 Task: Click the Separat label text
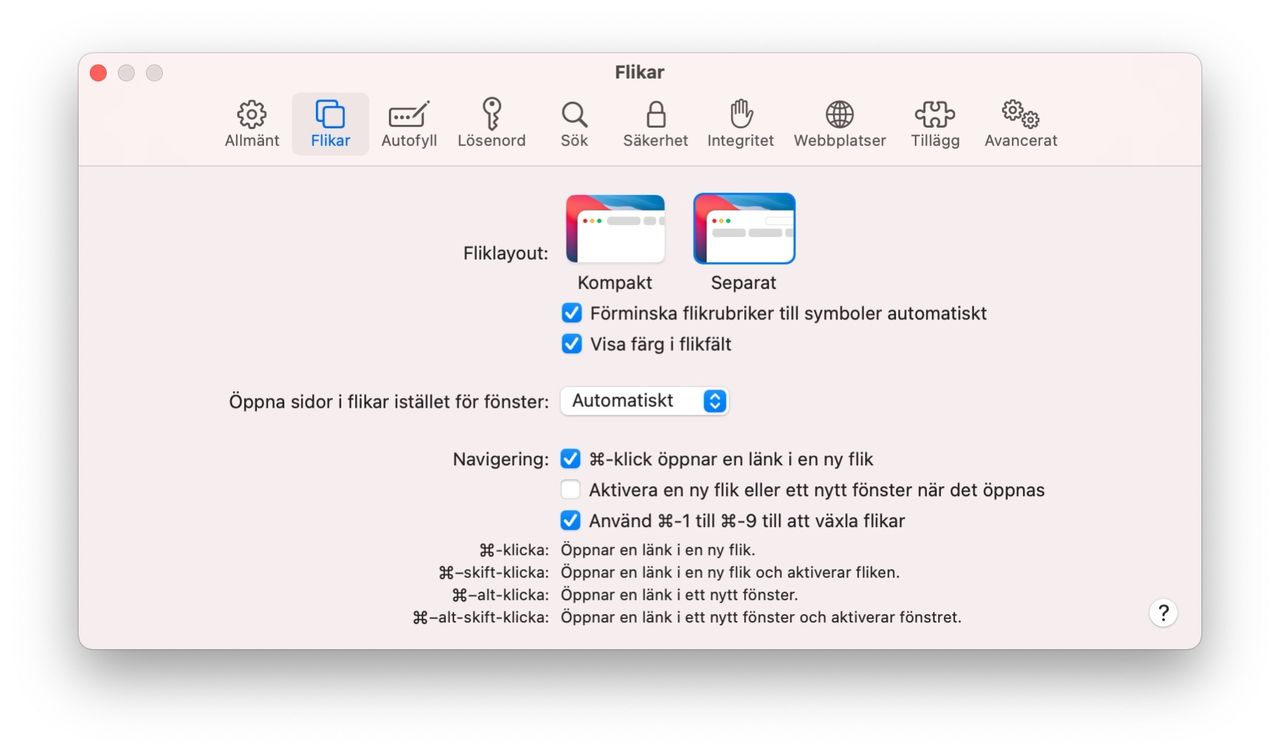[744, 283]
